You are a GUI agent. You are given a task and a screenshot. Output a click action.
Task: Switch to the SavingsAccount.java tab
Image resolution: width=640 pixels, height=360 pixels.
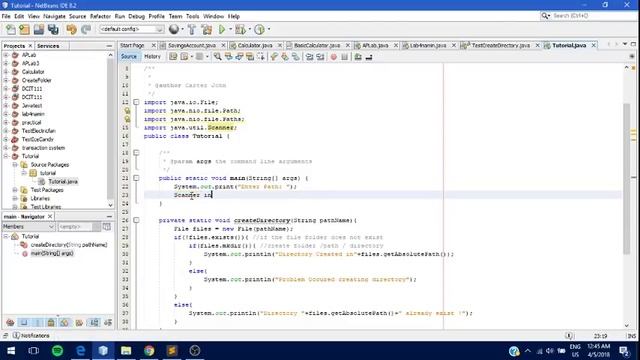coord(191,45)
